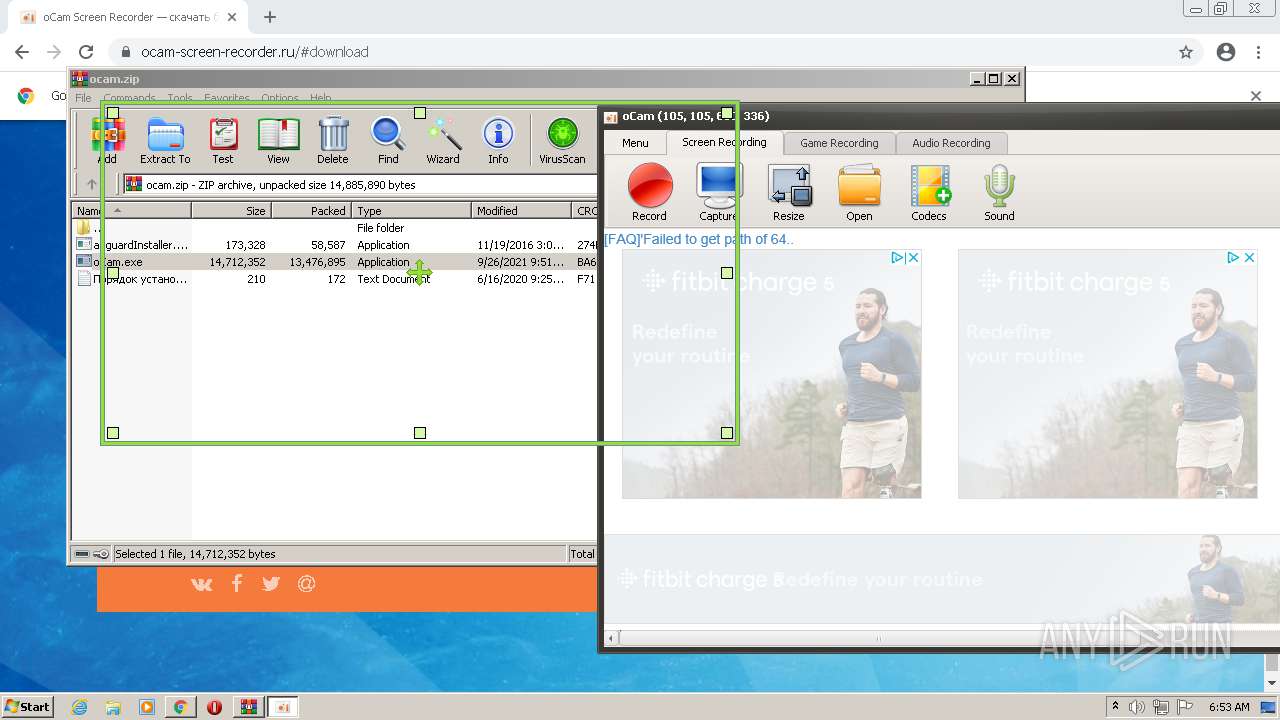Sort WinRAR list by Type column

coord(411,211)
